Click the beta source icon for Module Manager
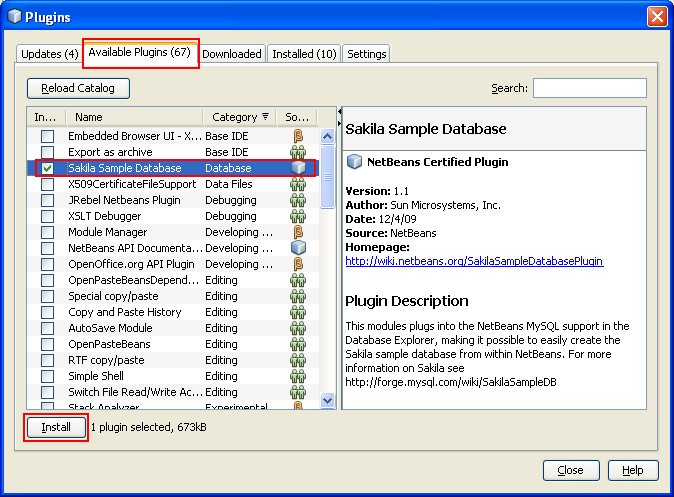Screen dimensions: 674x497 click(297, 232)
